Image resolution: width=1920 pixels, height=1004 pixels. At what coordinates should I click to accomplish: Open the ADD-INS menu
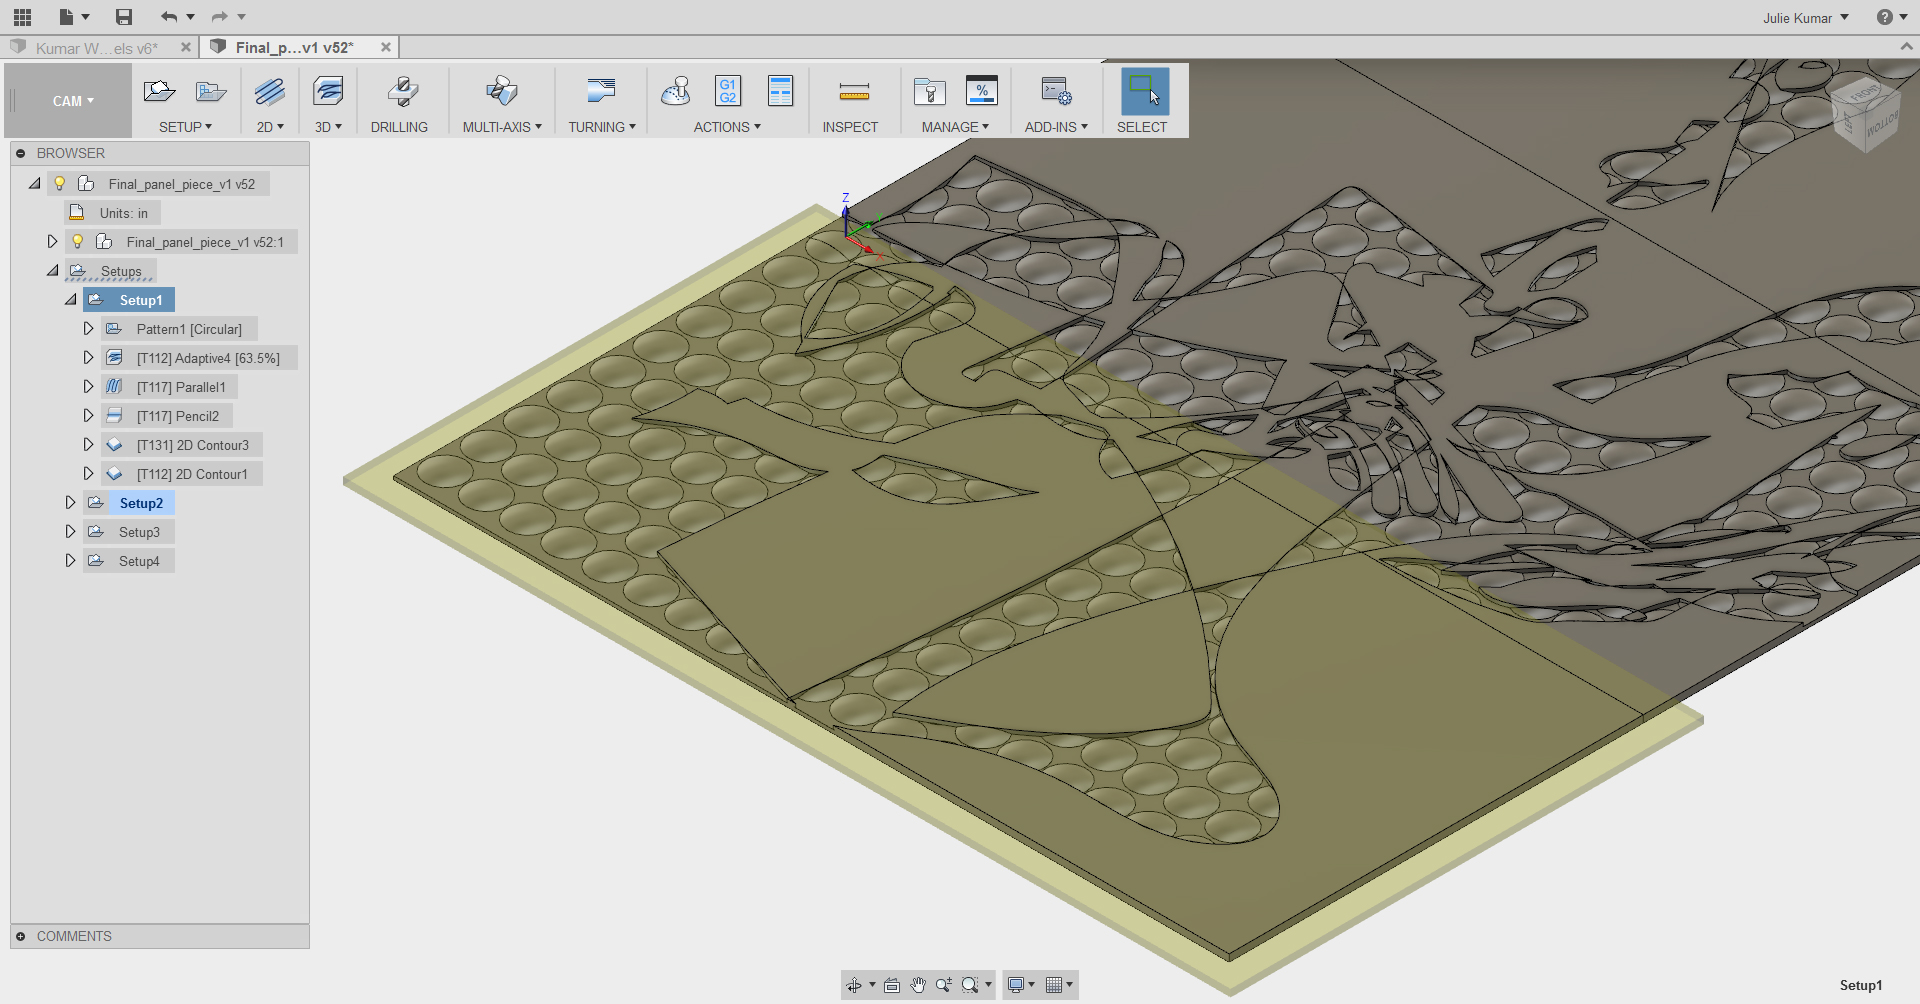[x=1056, y=127]
